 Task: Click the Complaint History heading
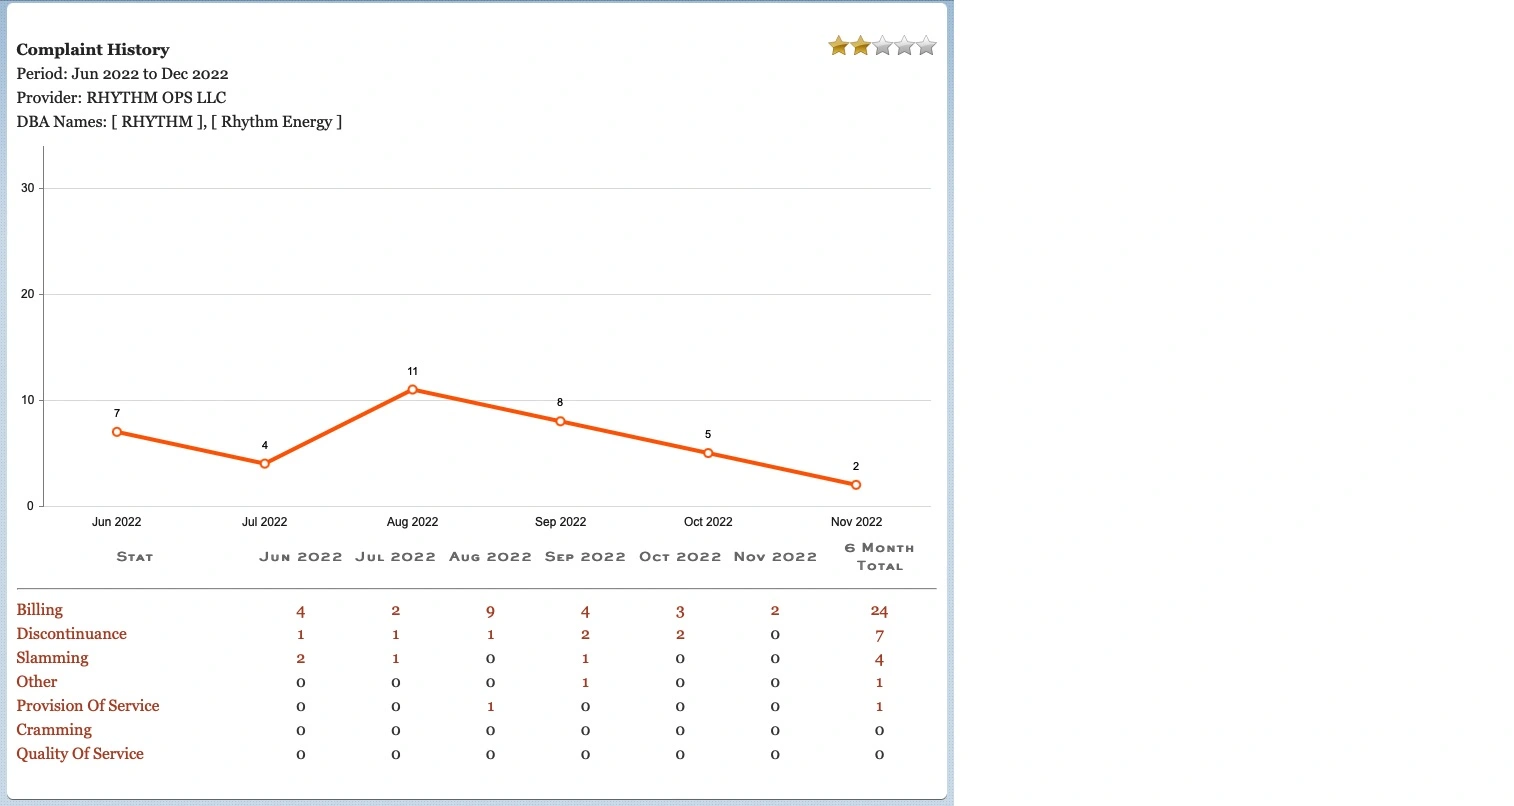pyautogui.click(x=92, y=49)
